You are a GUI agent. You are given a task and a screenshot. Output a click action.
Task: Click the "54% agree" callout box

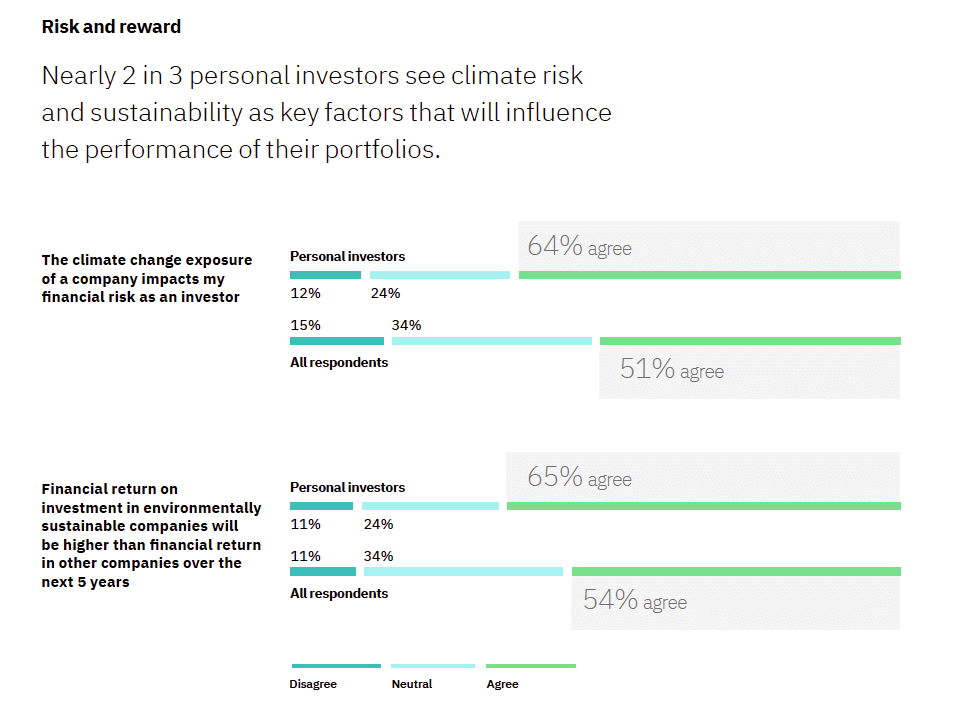pyautogui.click(x=735, y=601)
